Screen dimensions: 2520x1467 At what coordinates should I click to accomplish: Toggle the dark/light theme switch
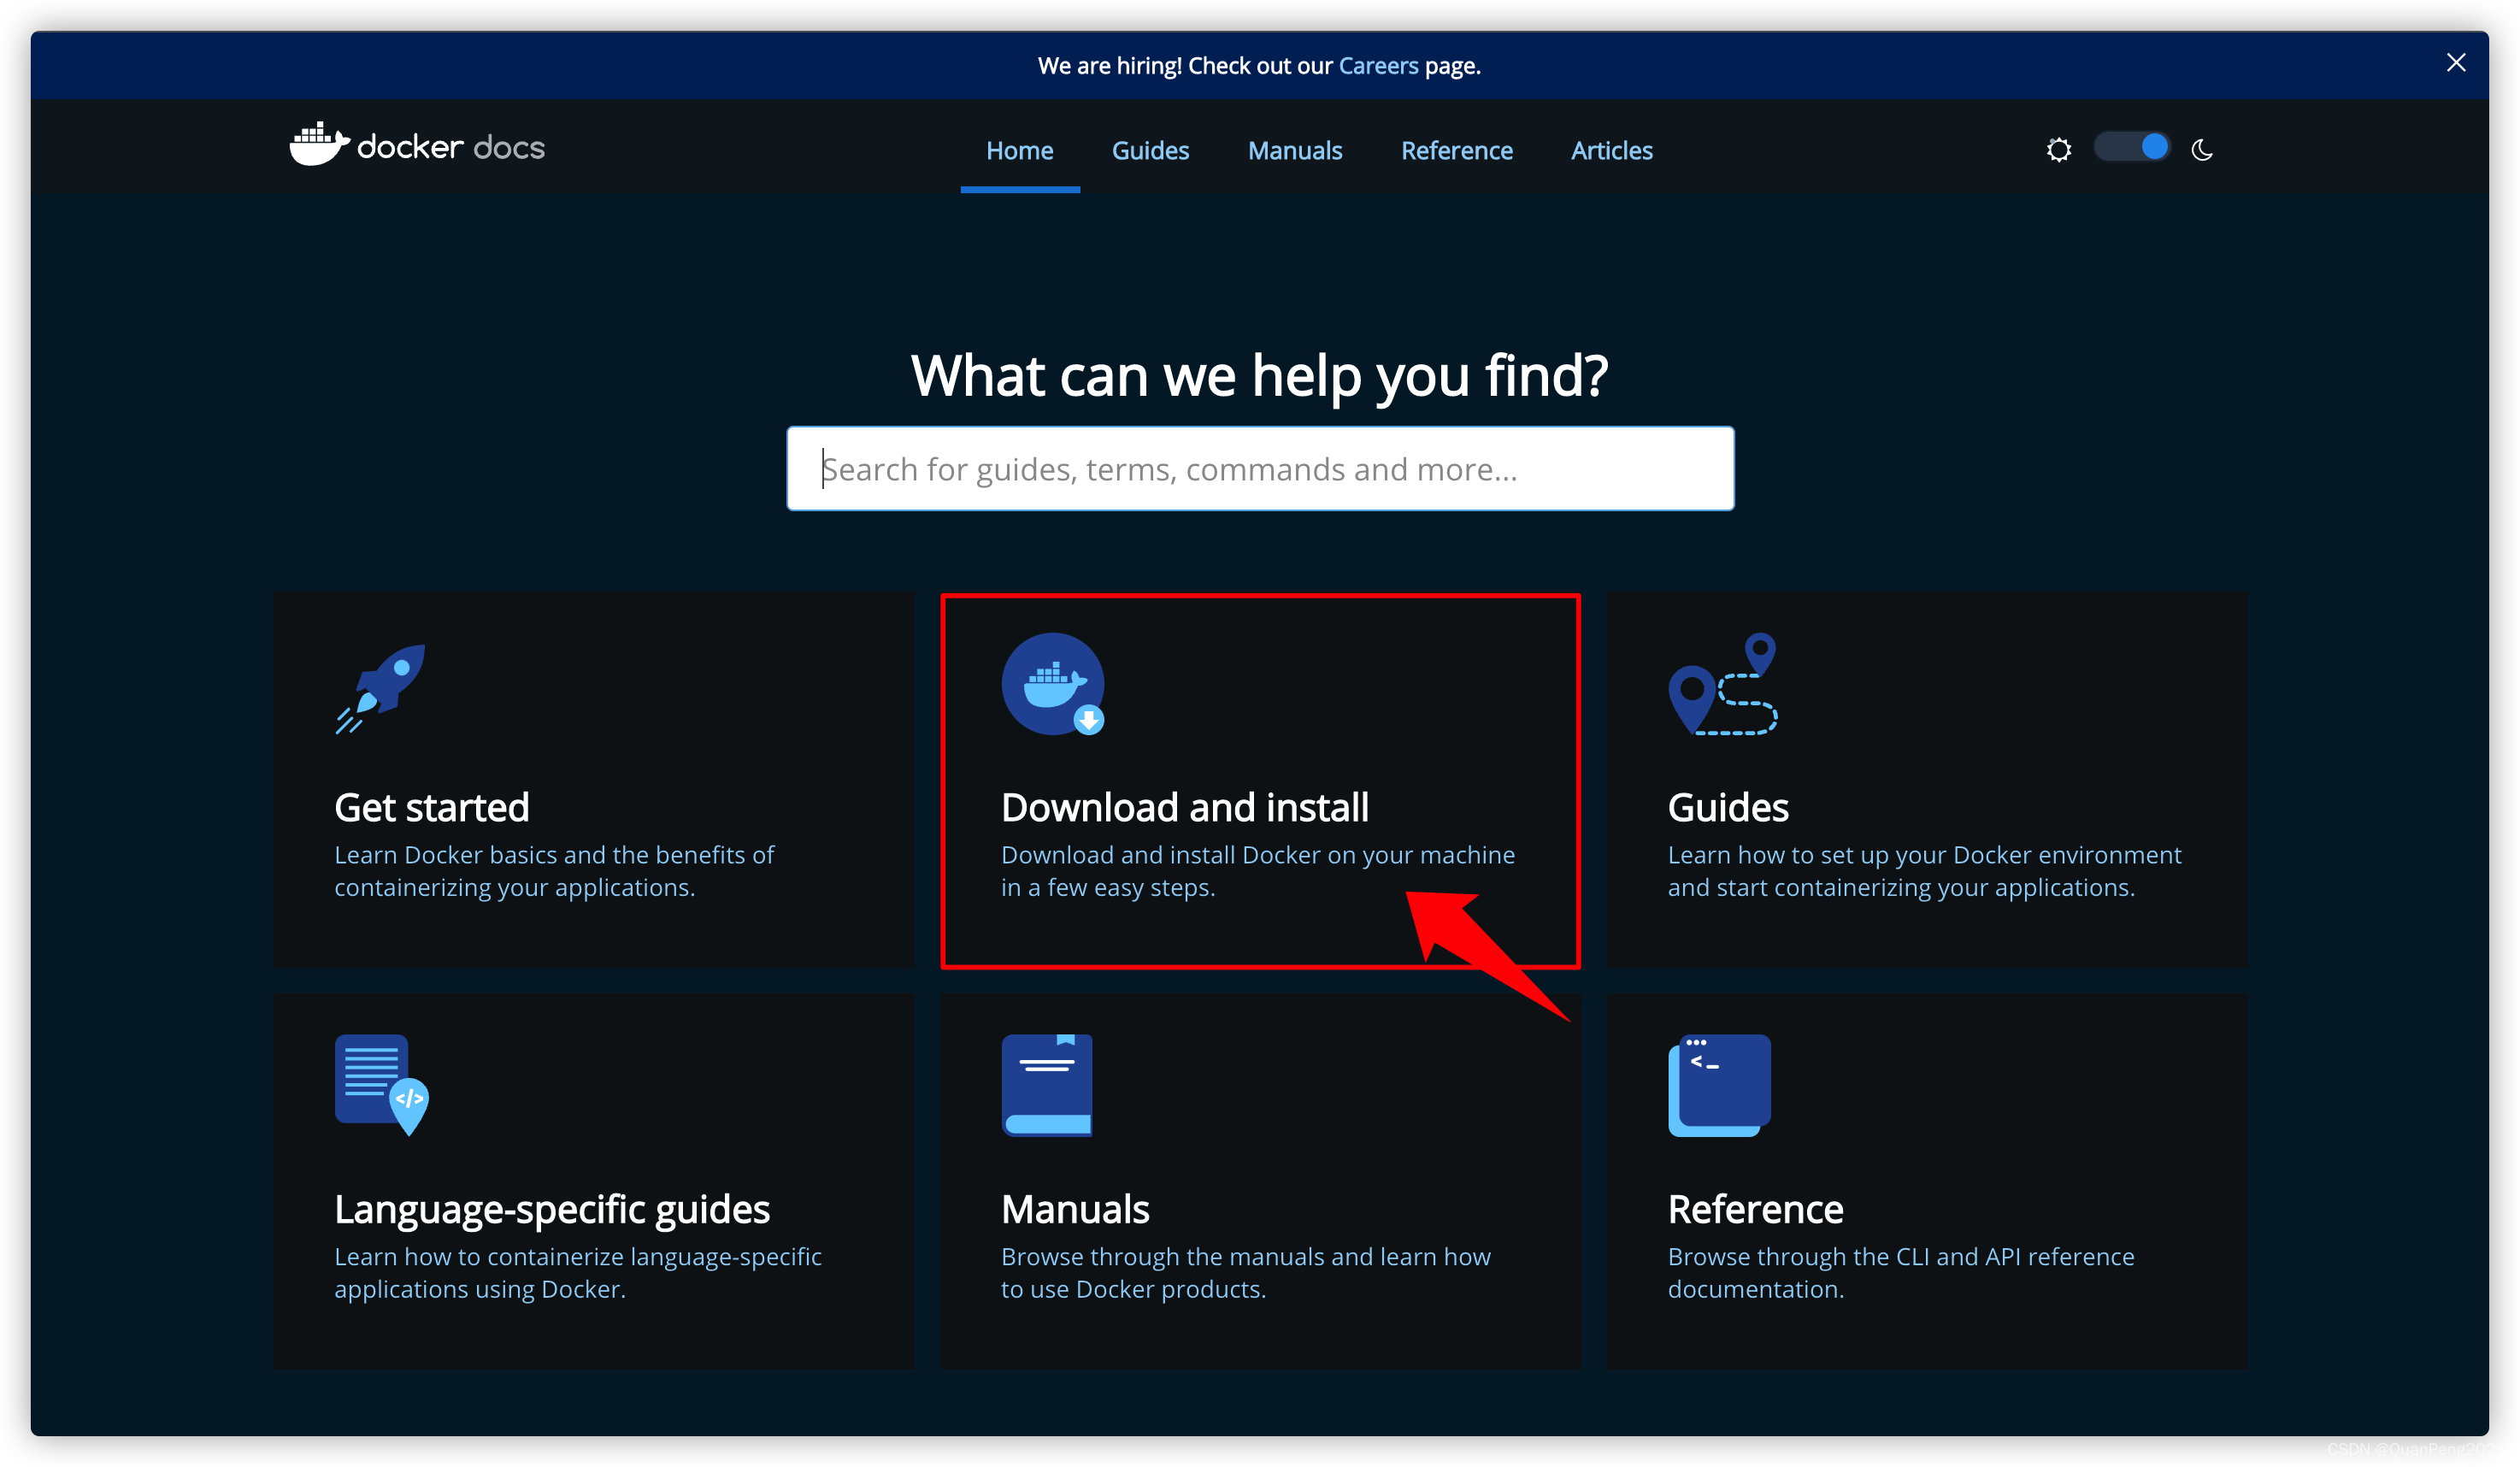(2132, 148)
